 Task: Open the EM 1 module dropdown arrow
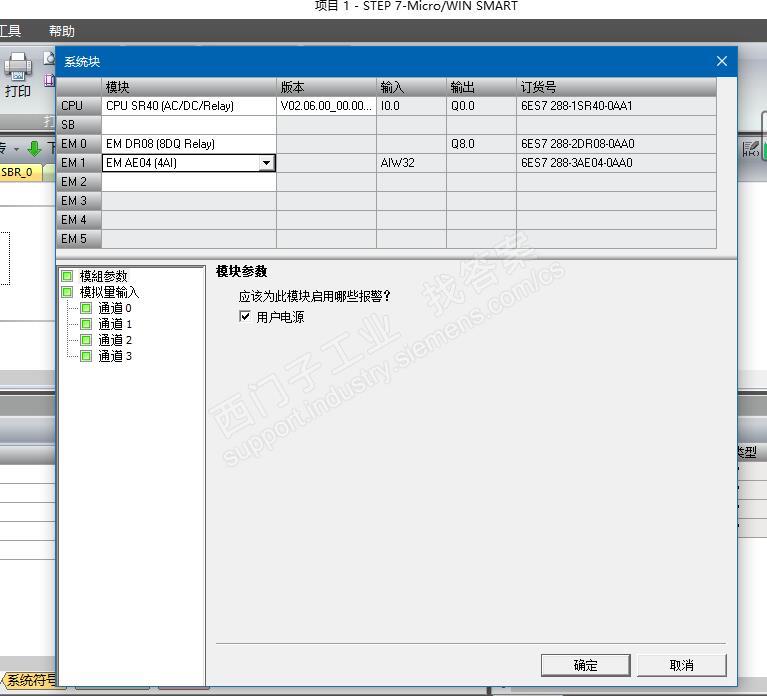click(x=267, y=163)
